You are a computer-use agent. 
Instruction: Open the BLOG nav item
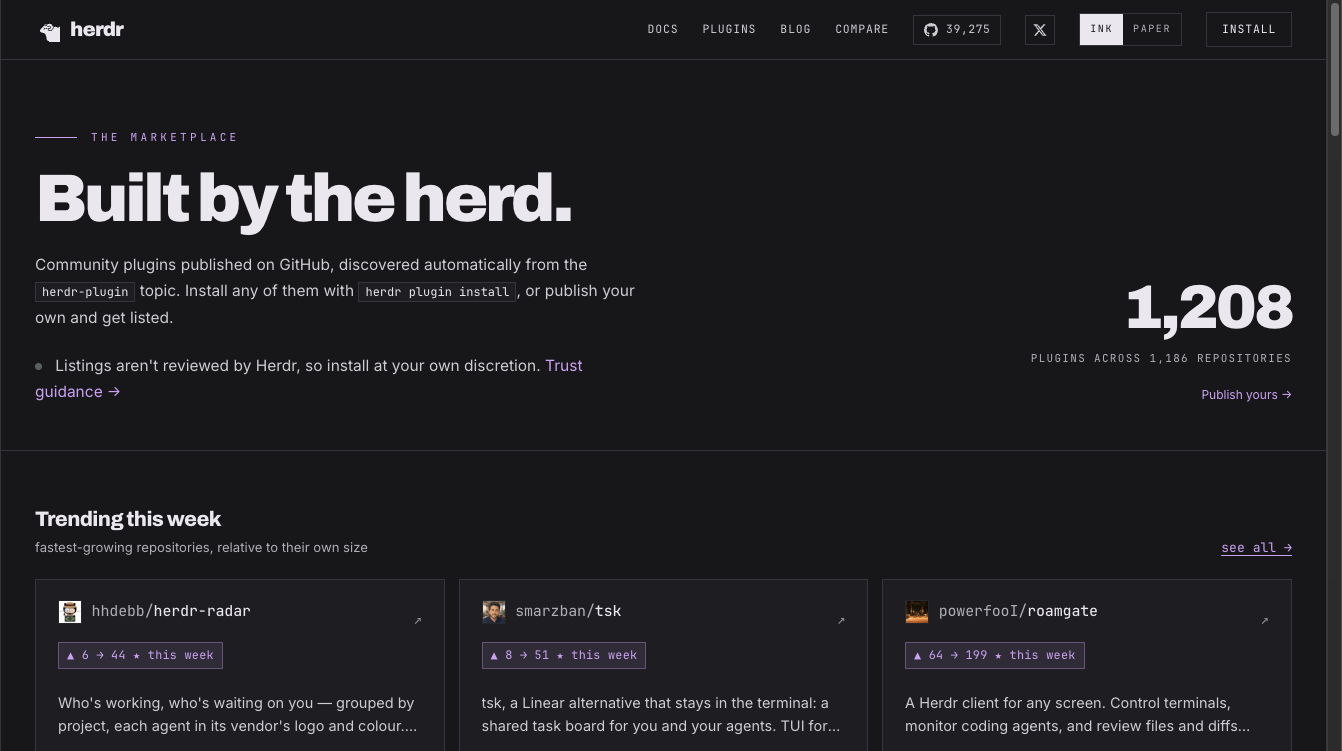pos(796,29)
